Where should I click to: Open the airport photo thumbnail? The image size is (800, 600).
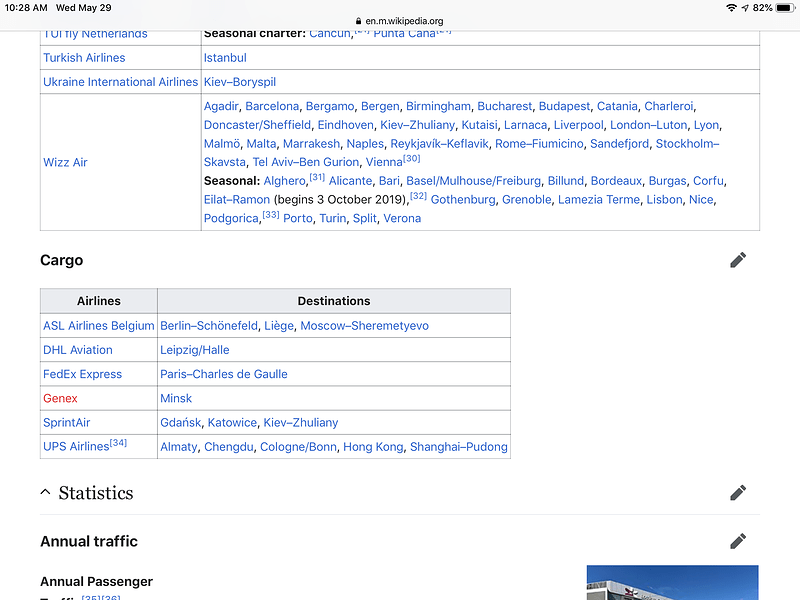672,583
